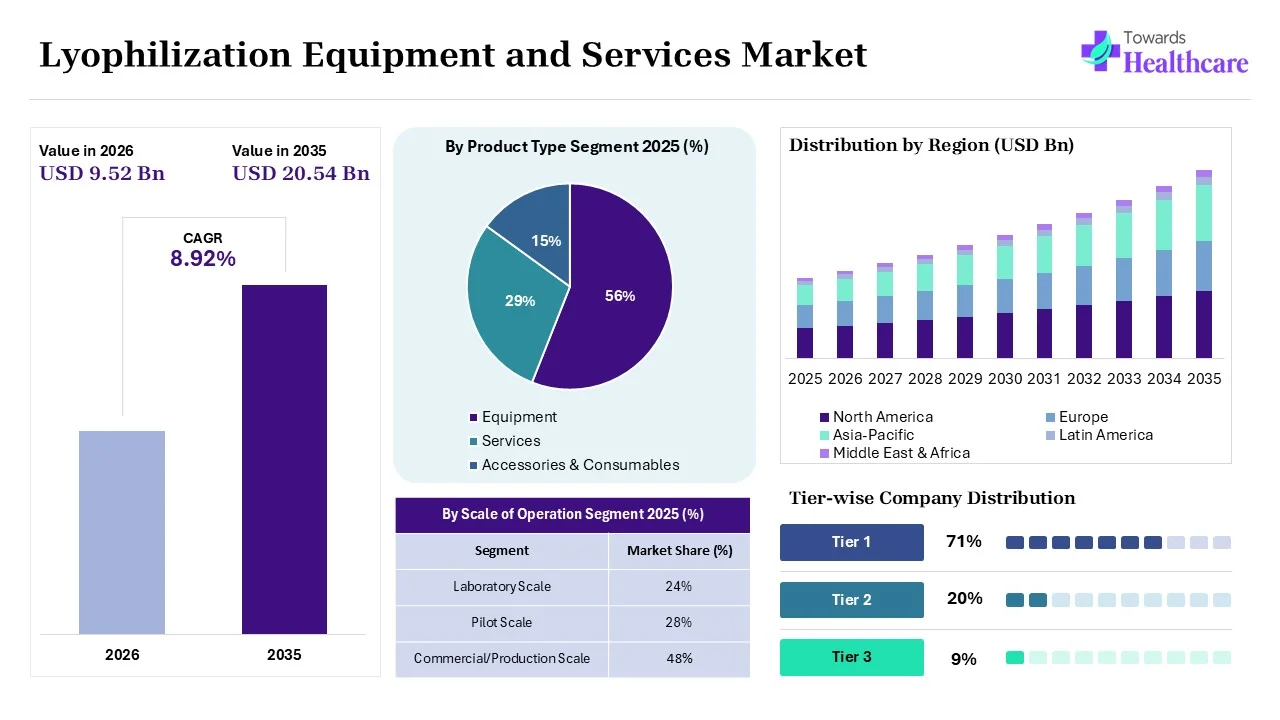Click the Tier 3 progress indicator
The height and width of the screenshot is (720, 1280).
[1118, 657]
